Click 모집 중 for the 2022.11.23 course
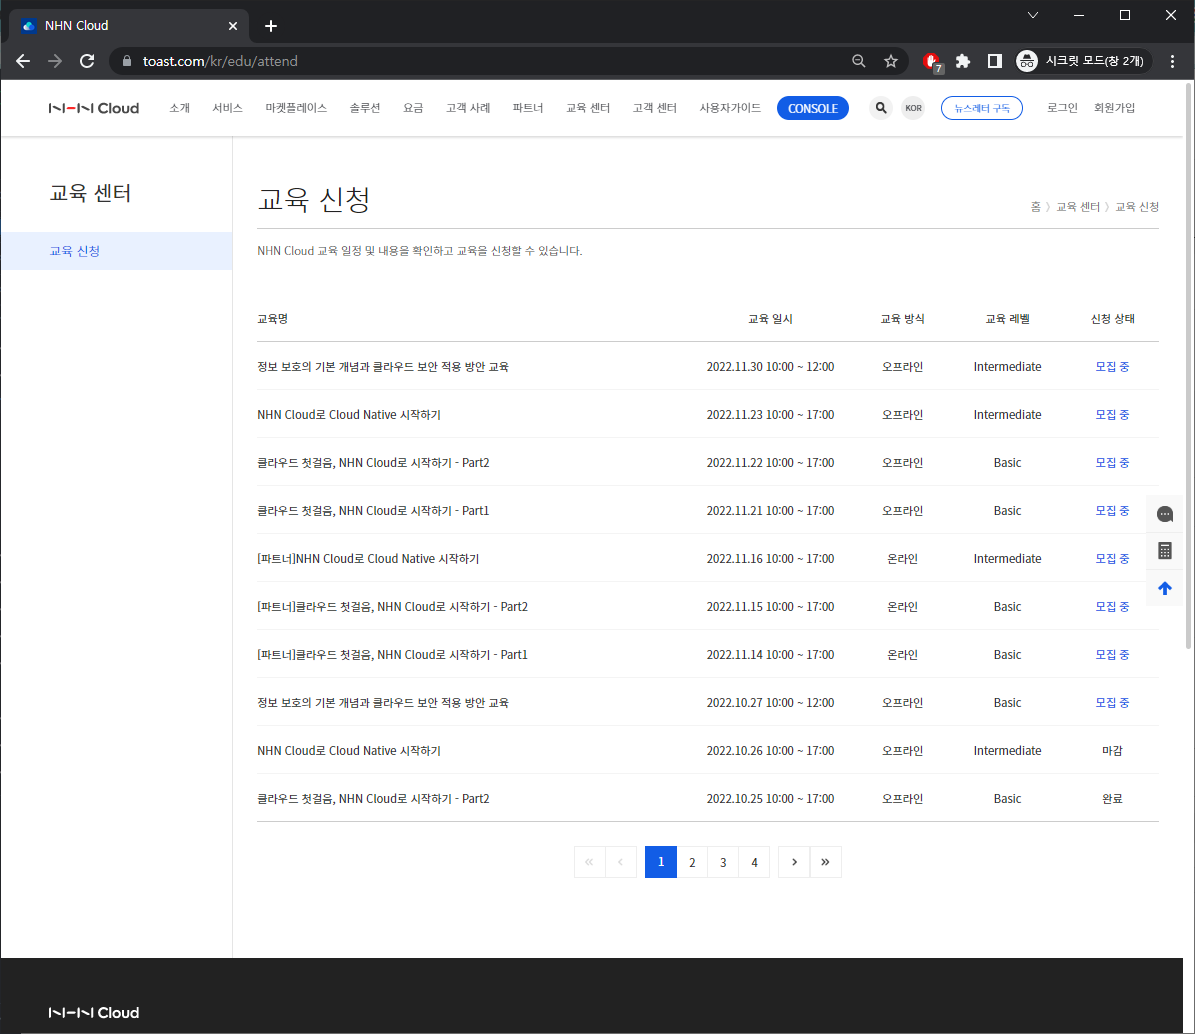The image size is (1195, 1034). (1112, 415)
